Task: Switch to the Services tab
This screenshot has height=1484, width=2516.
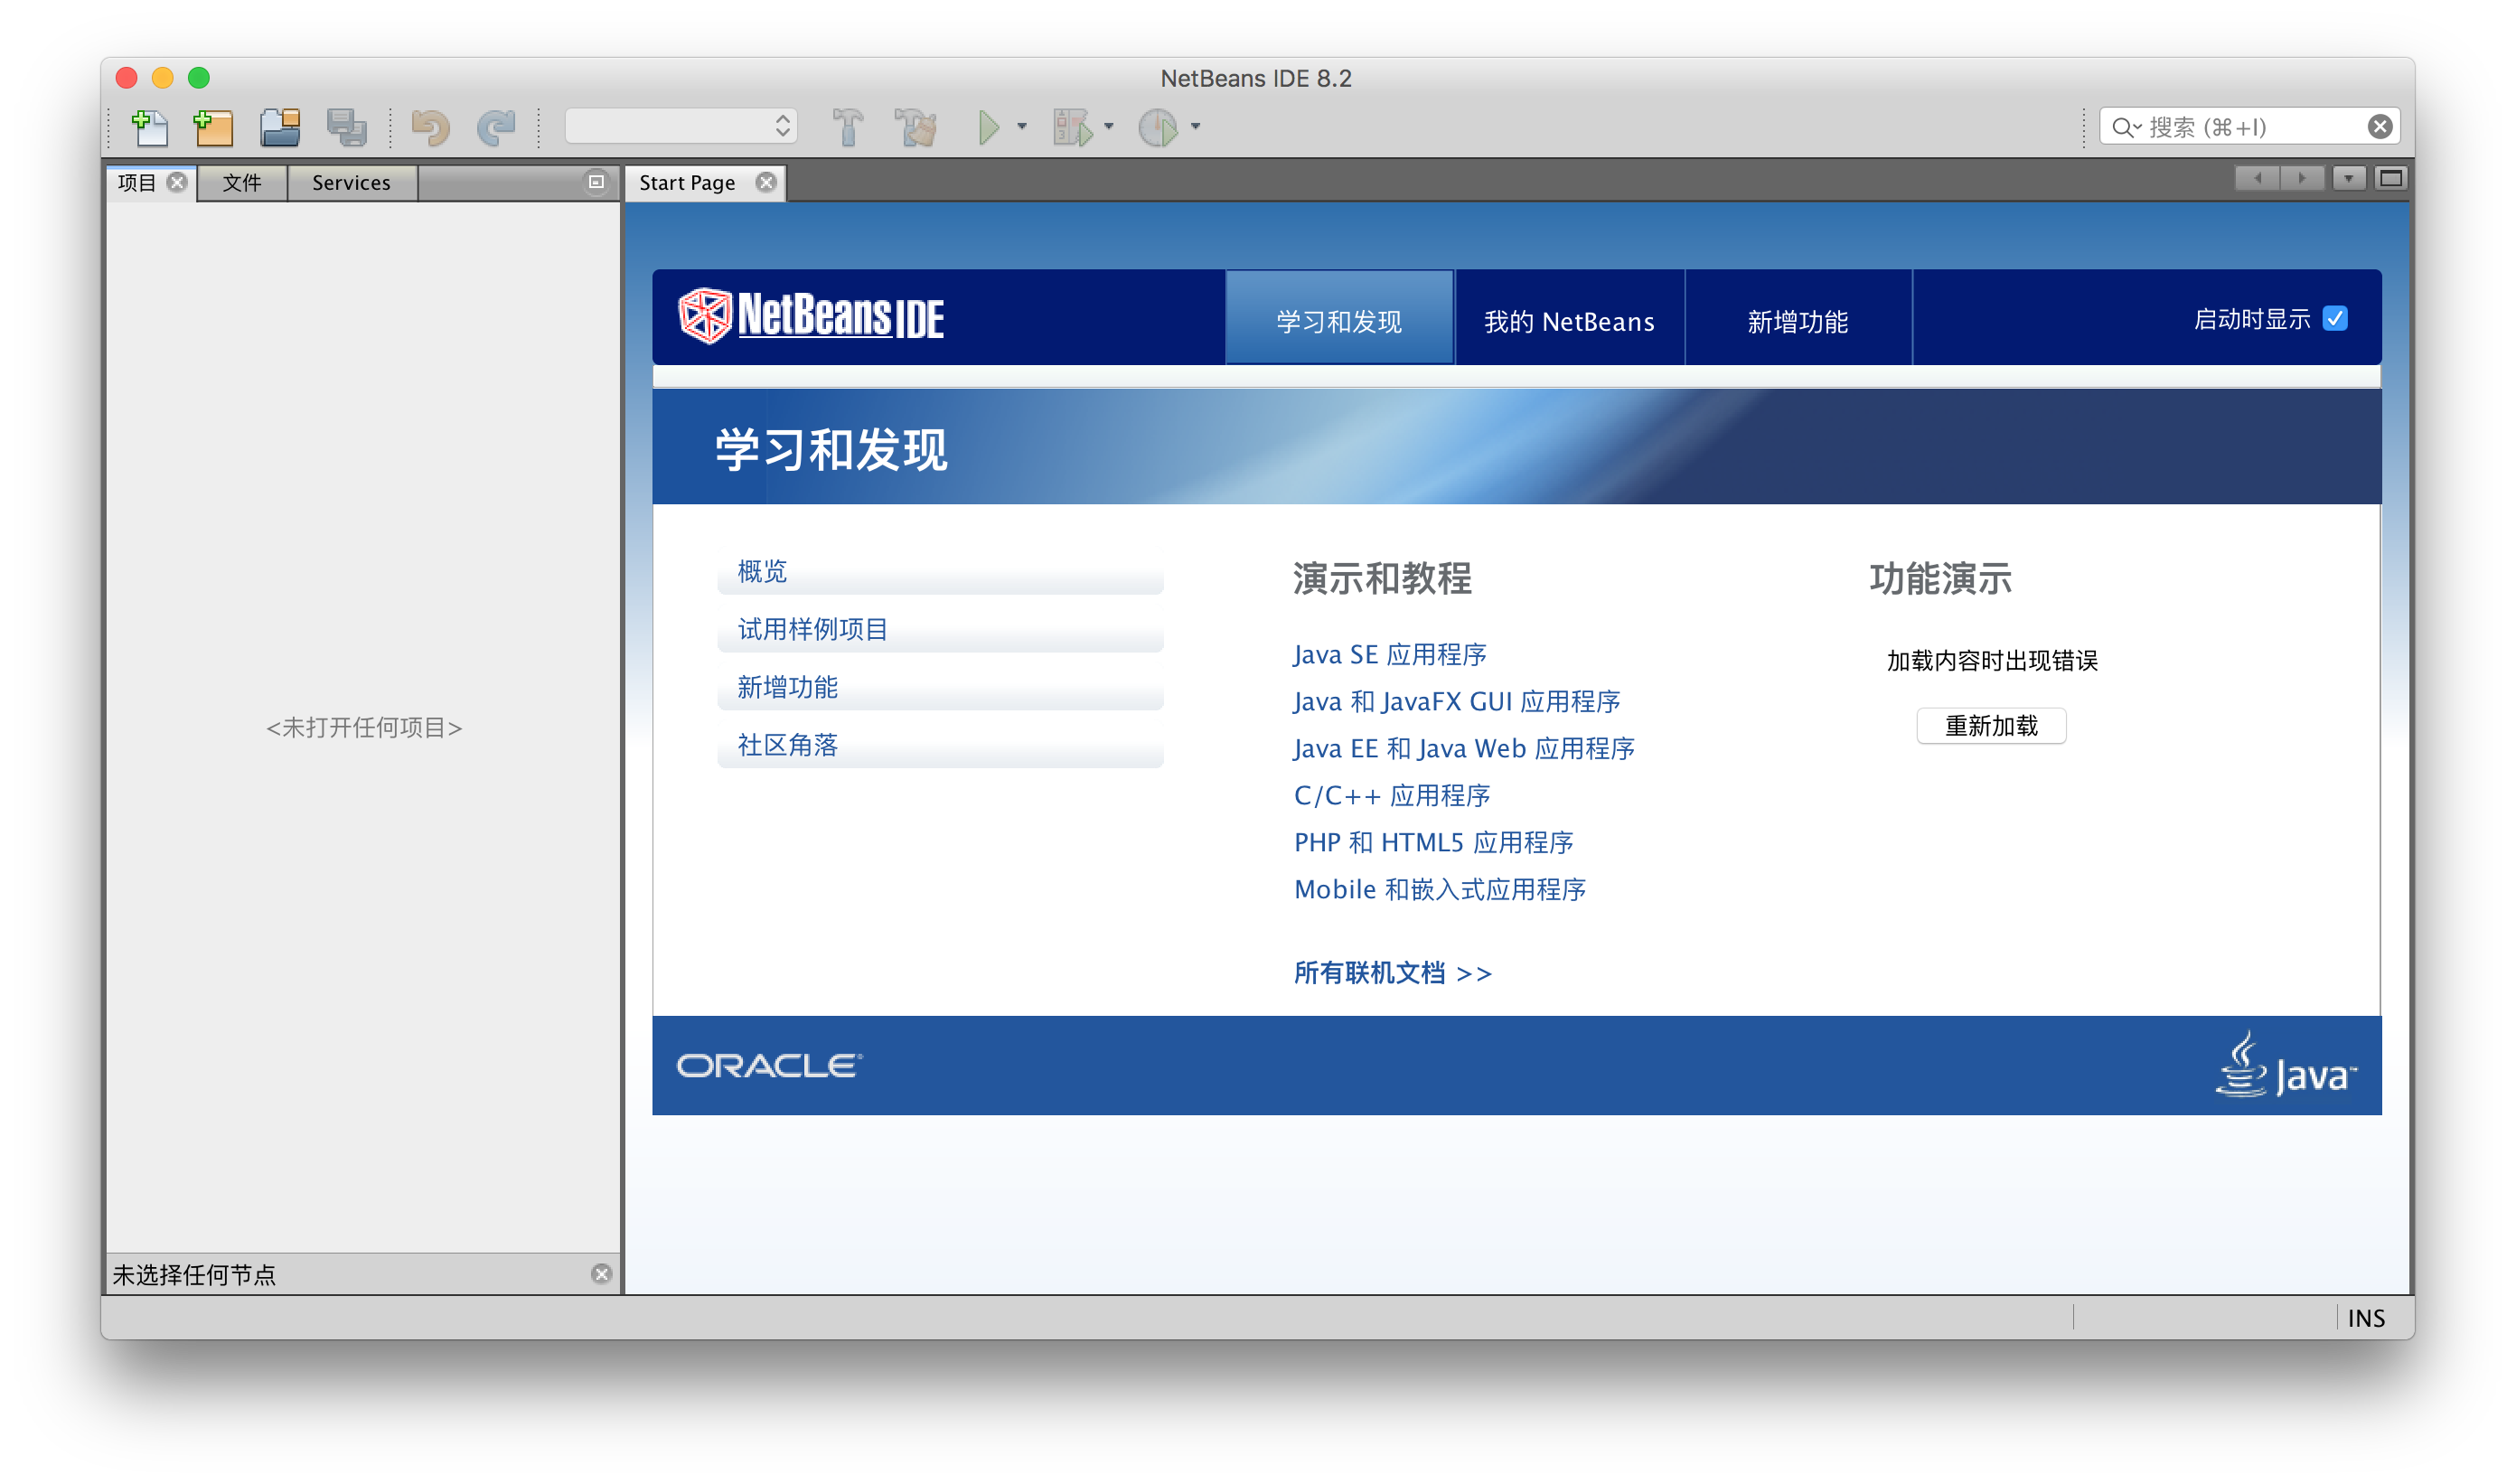Action: 351,182
